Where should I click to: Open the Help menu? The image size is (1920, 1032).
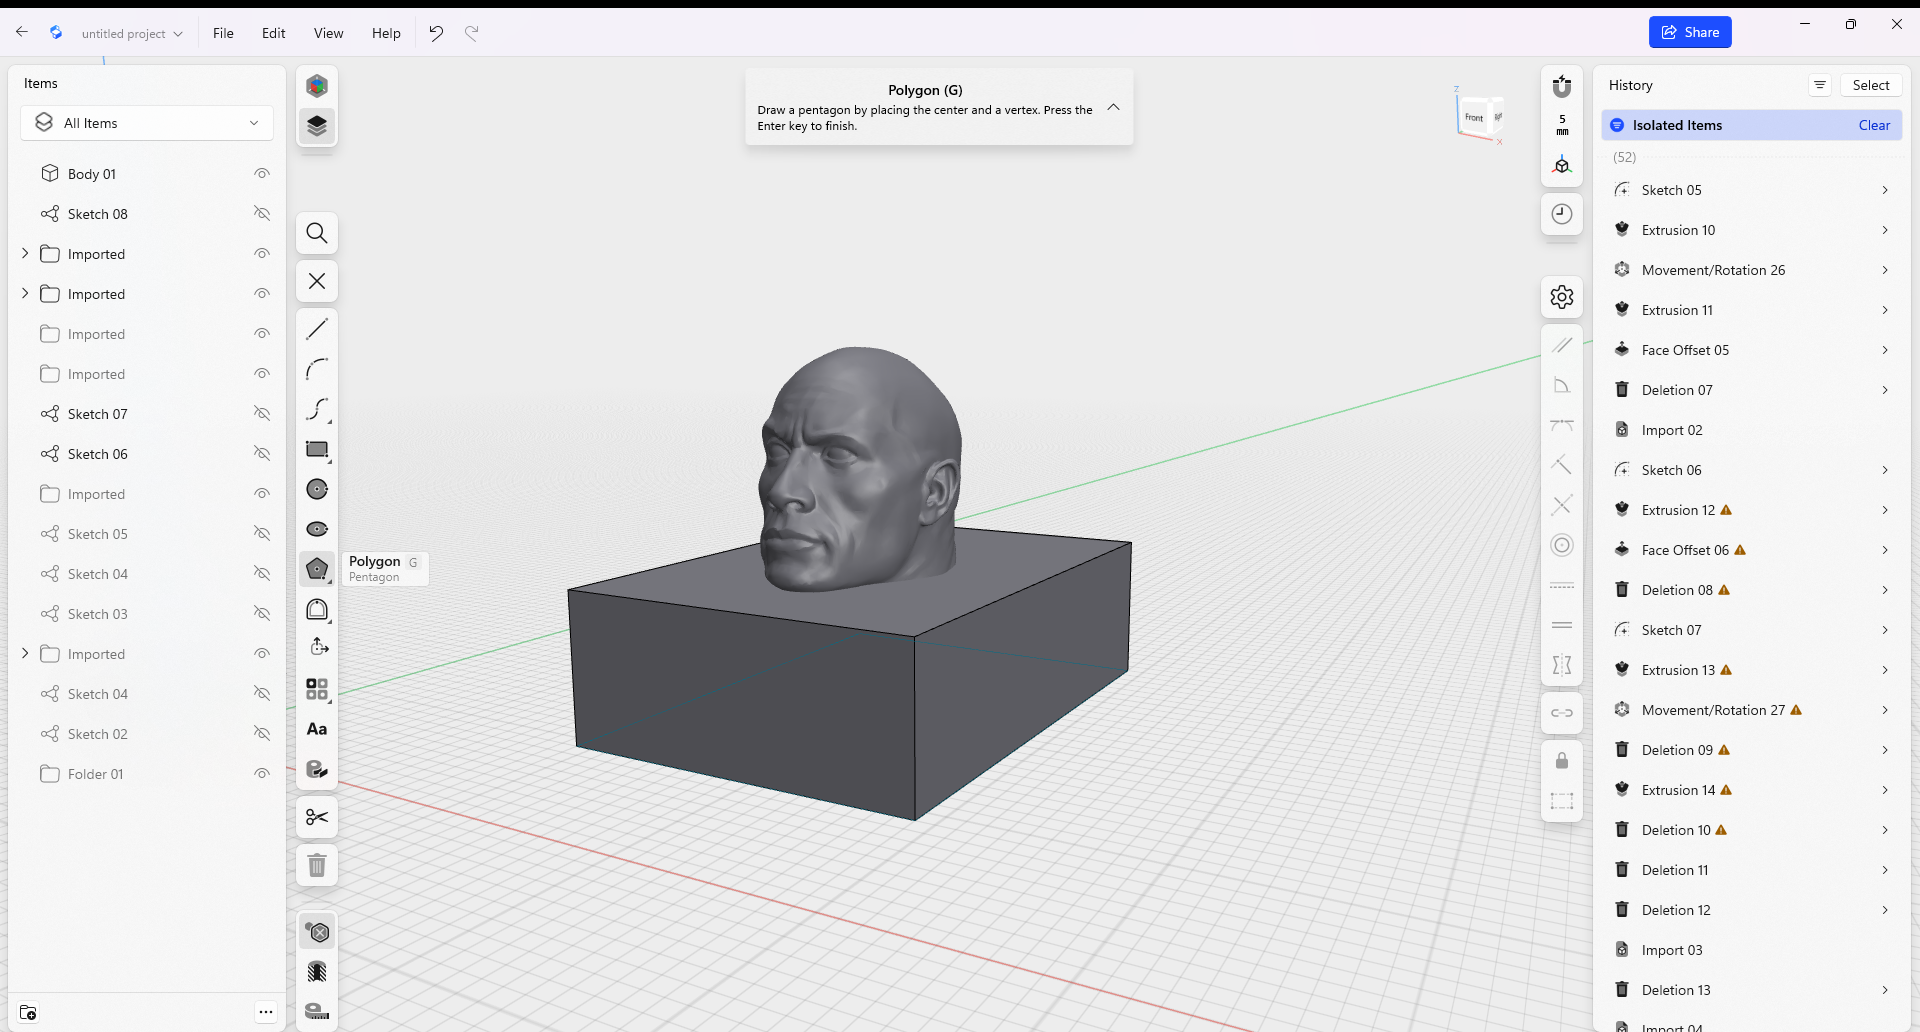pos(386,33)
